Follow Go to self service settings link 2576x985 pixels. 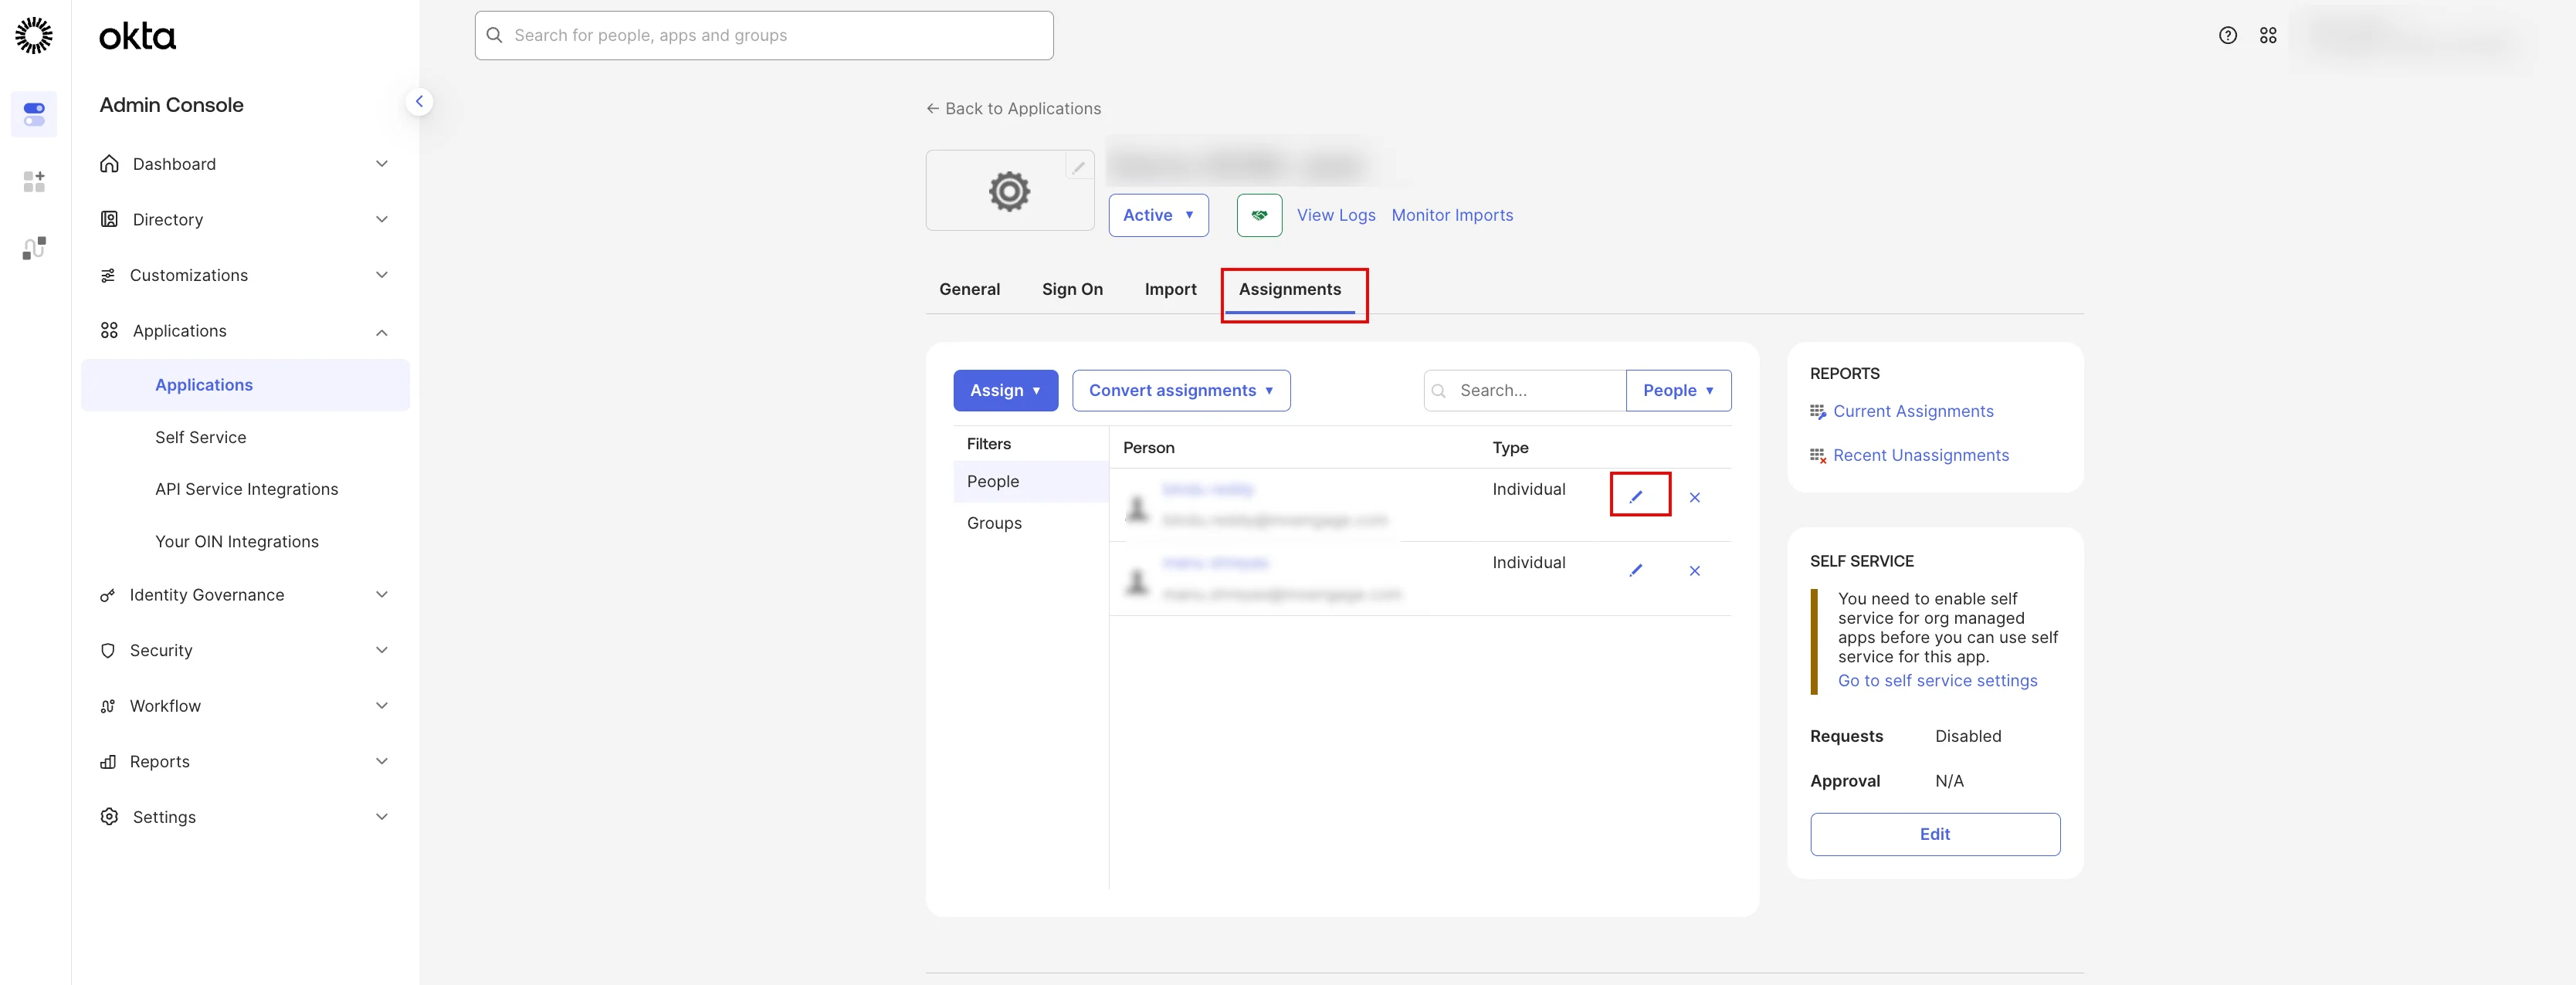pyautogui.click(x=1937, y=680)
